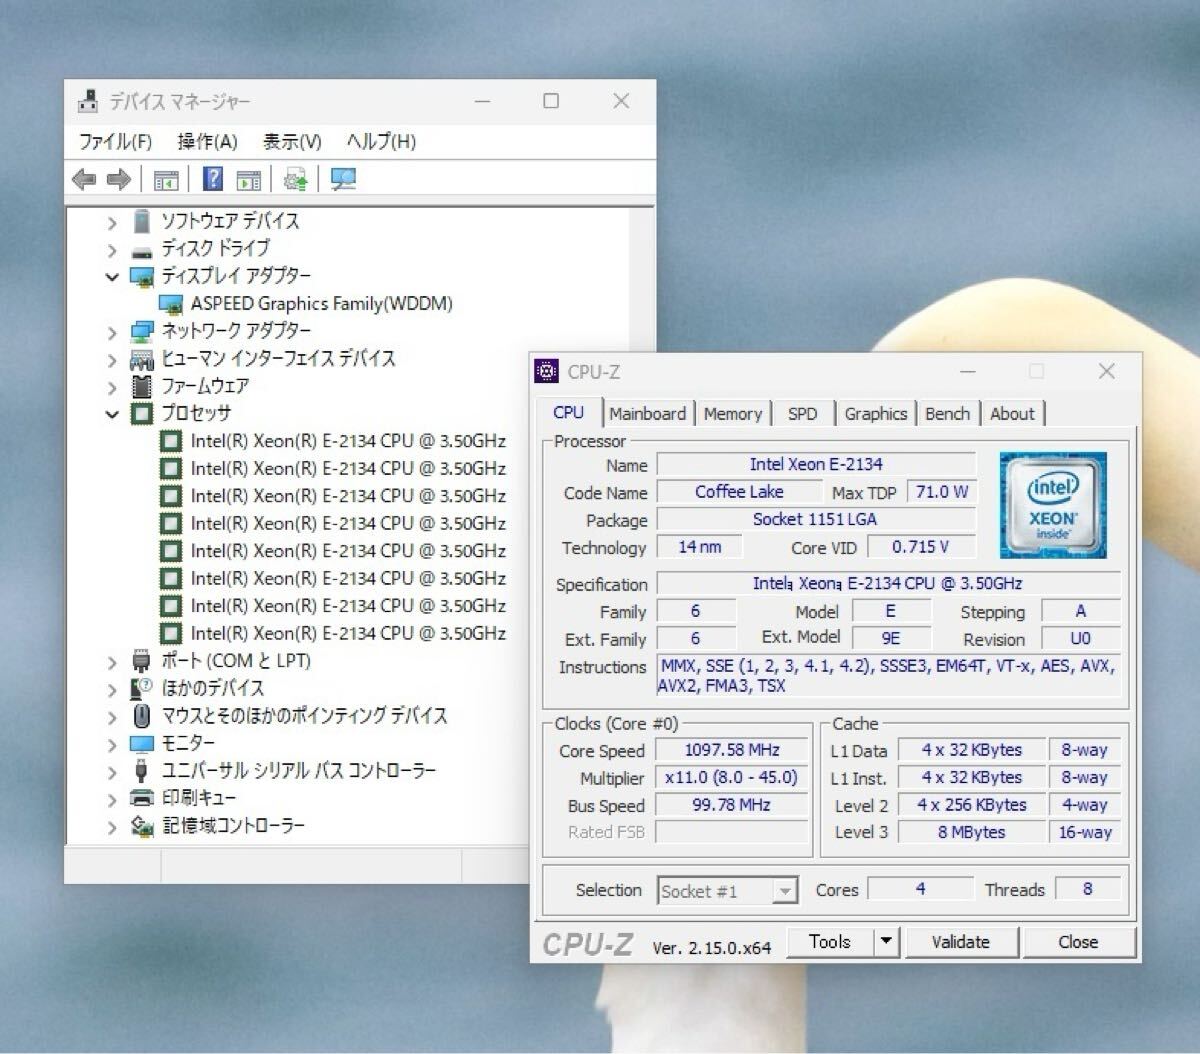The height and width of the screenshot is (1054, 1200).
Task: Click the CPU-Z title bar app icon
Action: point(546,372)
